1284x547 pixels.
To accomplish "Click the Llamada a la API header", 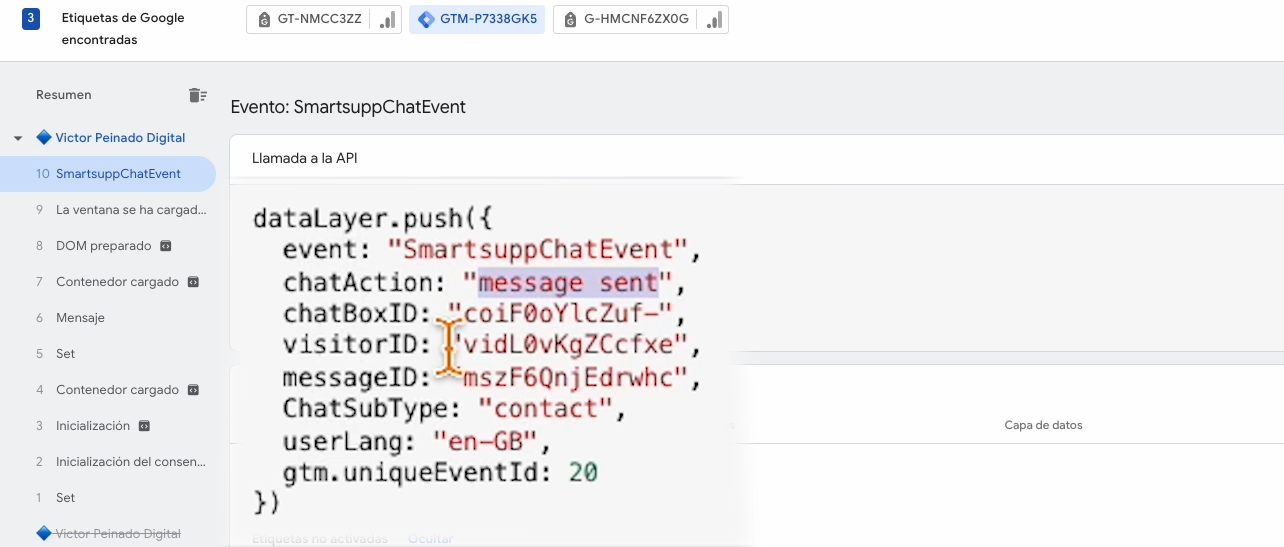I will click(x=305, y=158).
